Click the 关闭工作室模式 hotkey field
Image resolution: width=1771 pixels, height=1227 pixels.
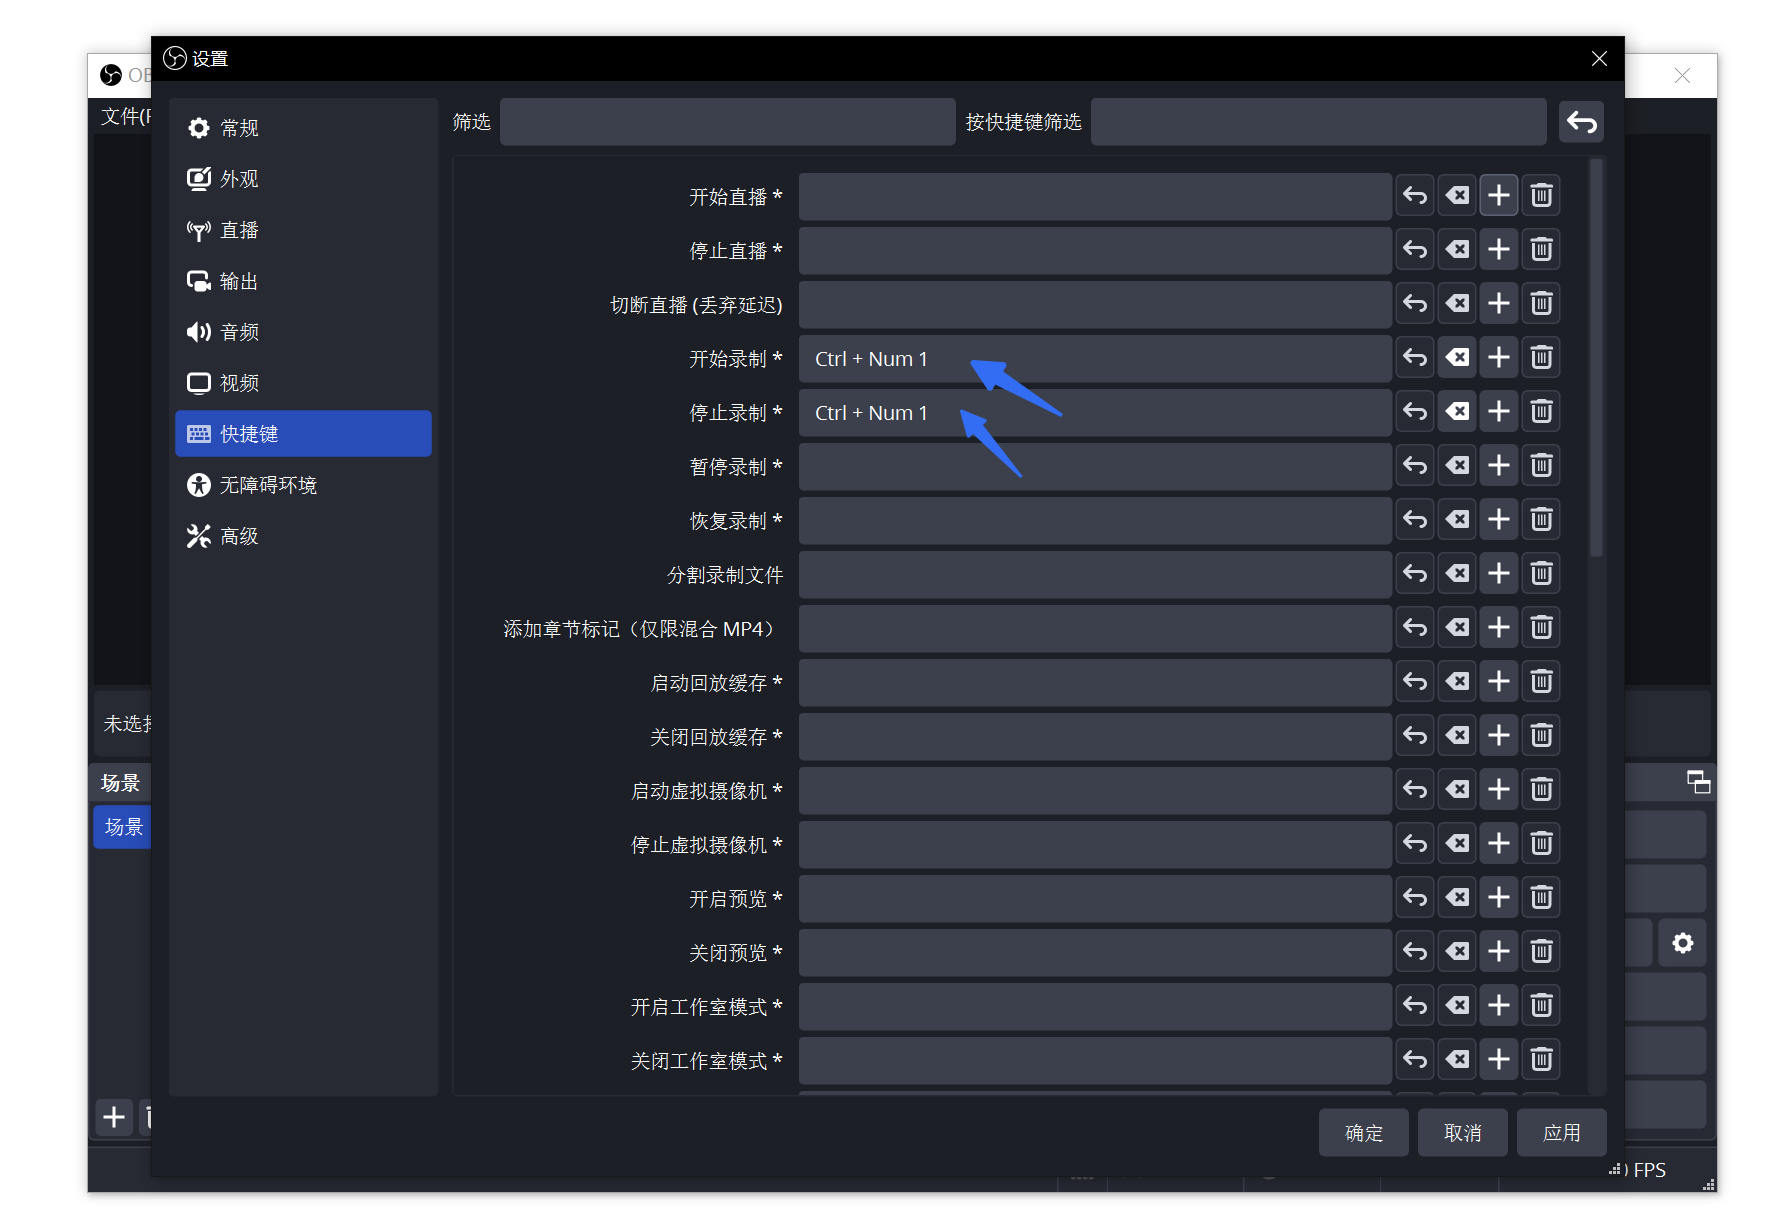click(1095, 1060)
